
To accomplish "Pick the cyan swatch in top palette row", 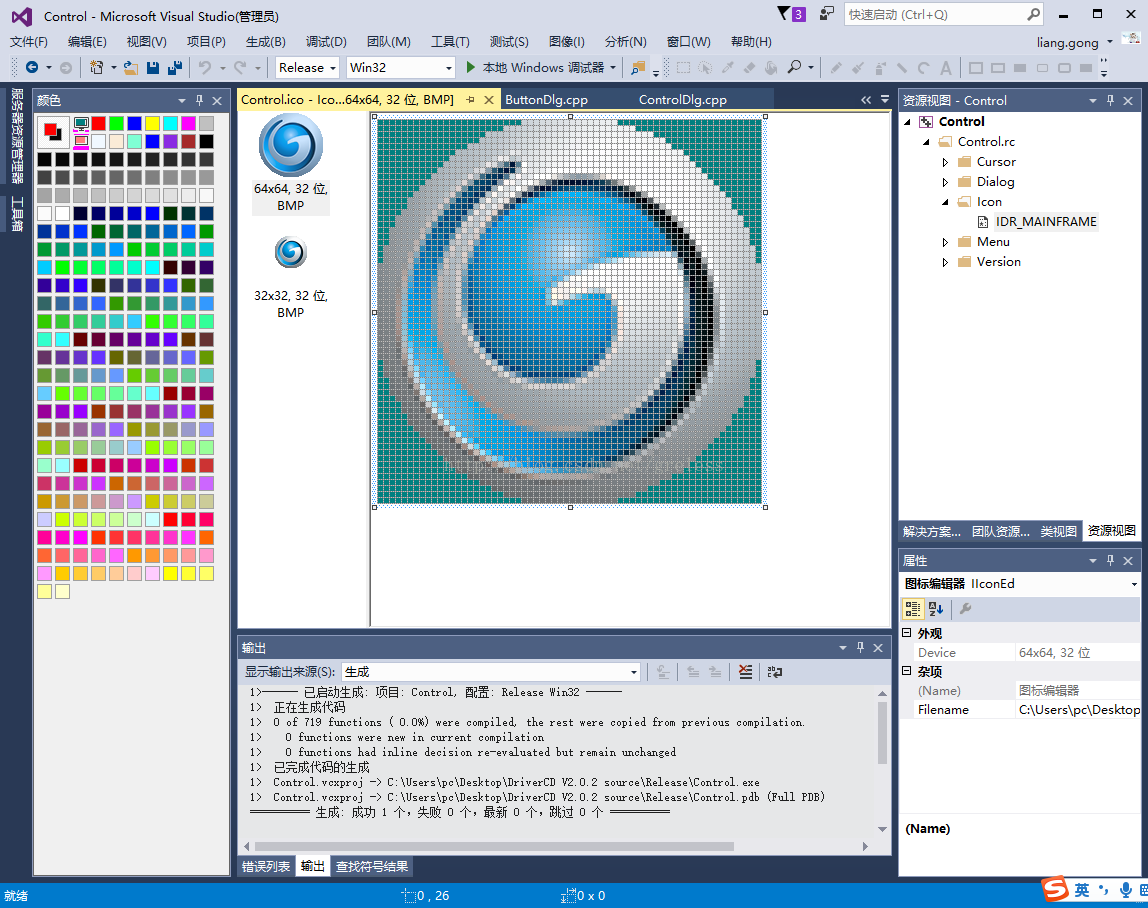I will click(171, 123).
